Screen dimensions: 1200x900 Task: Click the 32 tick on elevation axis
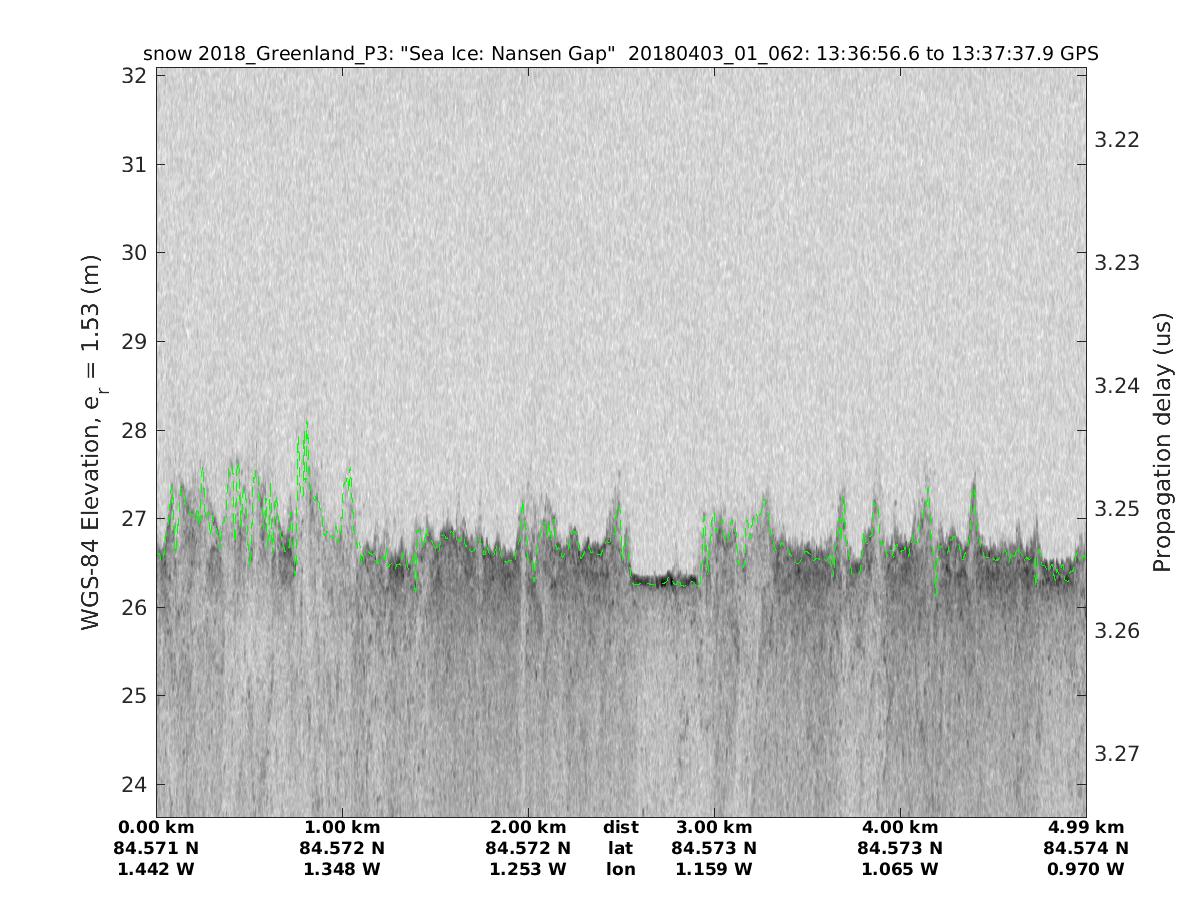click(135, 76)
